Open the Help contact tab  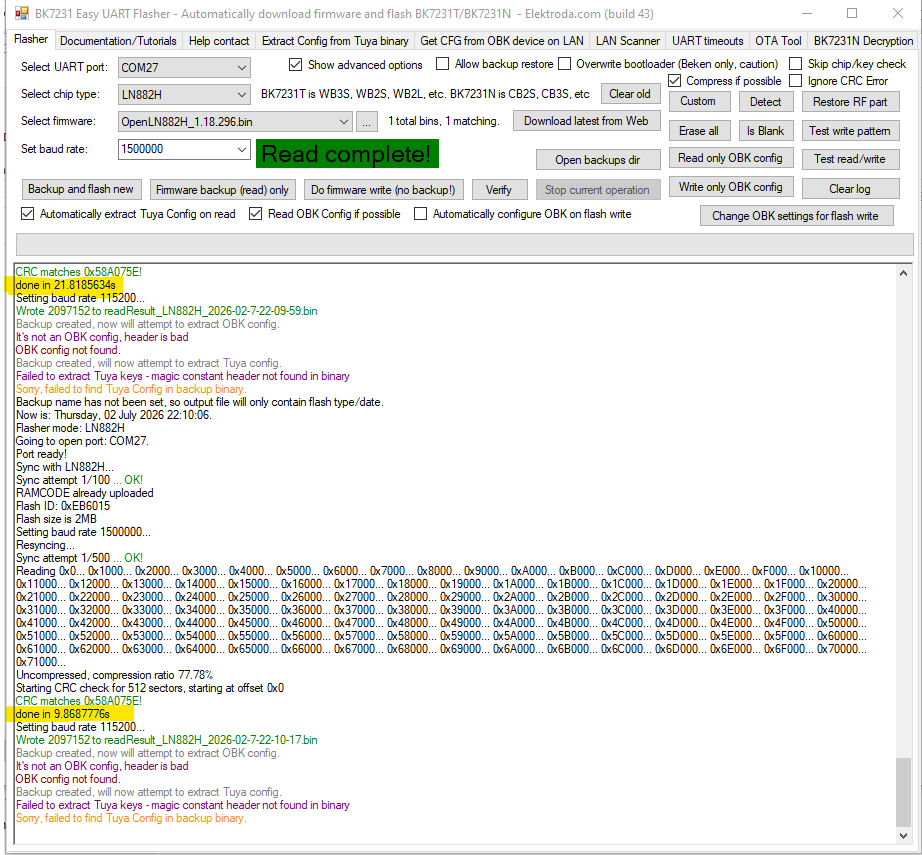219,41
